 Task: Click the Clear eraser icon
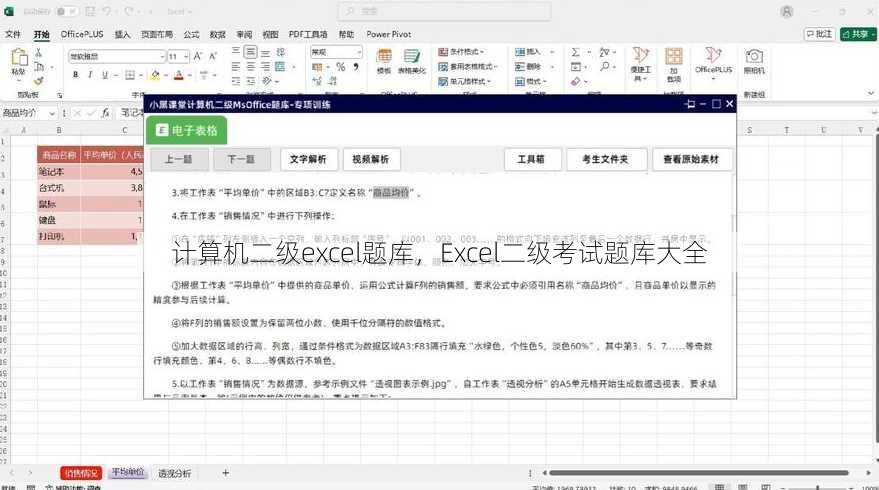click(576, 81)
